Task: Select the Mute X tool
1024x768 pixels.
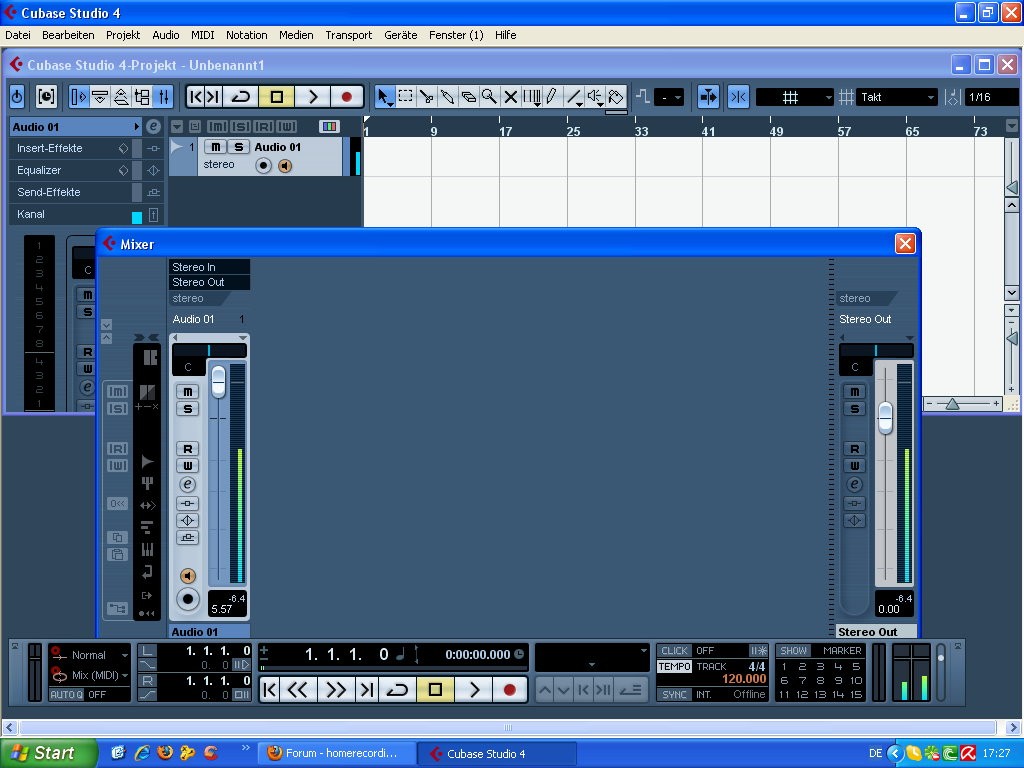Action: click(511, 97)
